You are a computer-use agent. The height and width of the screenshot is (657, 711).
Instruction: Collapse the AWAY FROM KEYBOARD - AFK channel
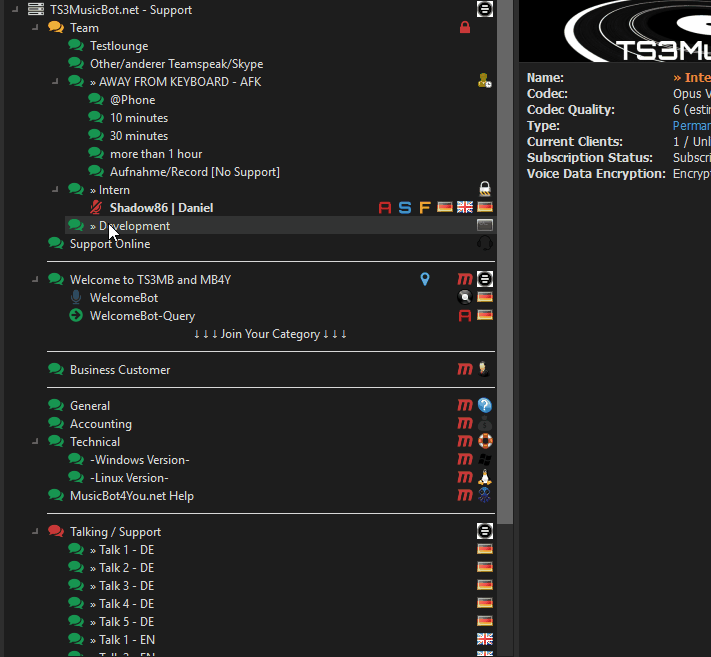(x=55, y=81)
